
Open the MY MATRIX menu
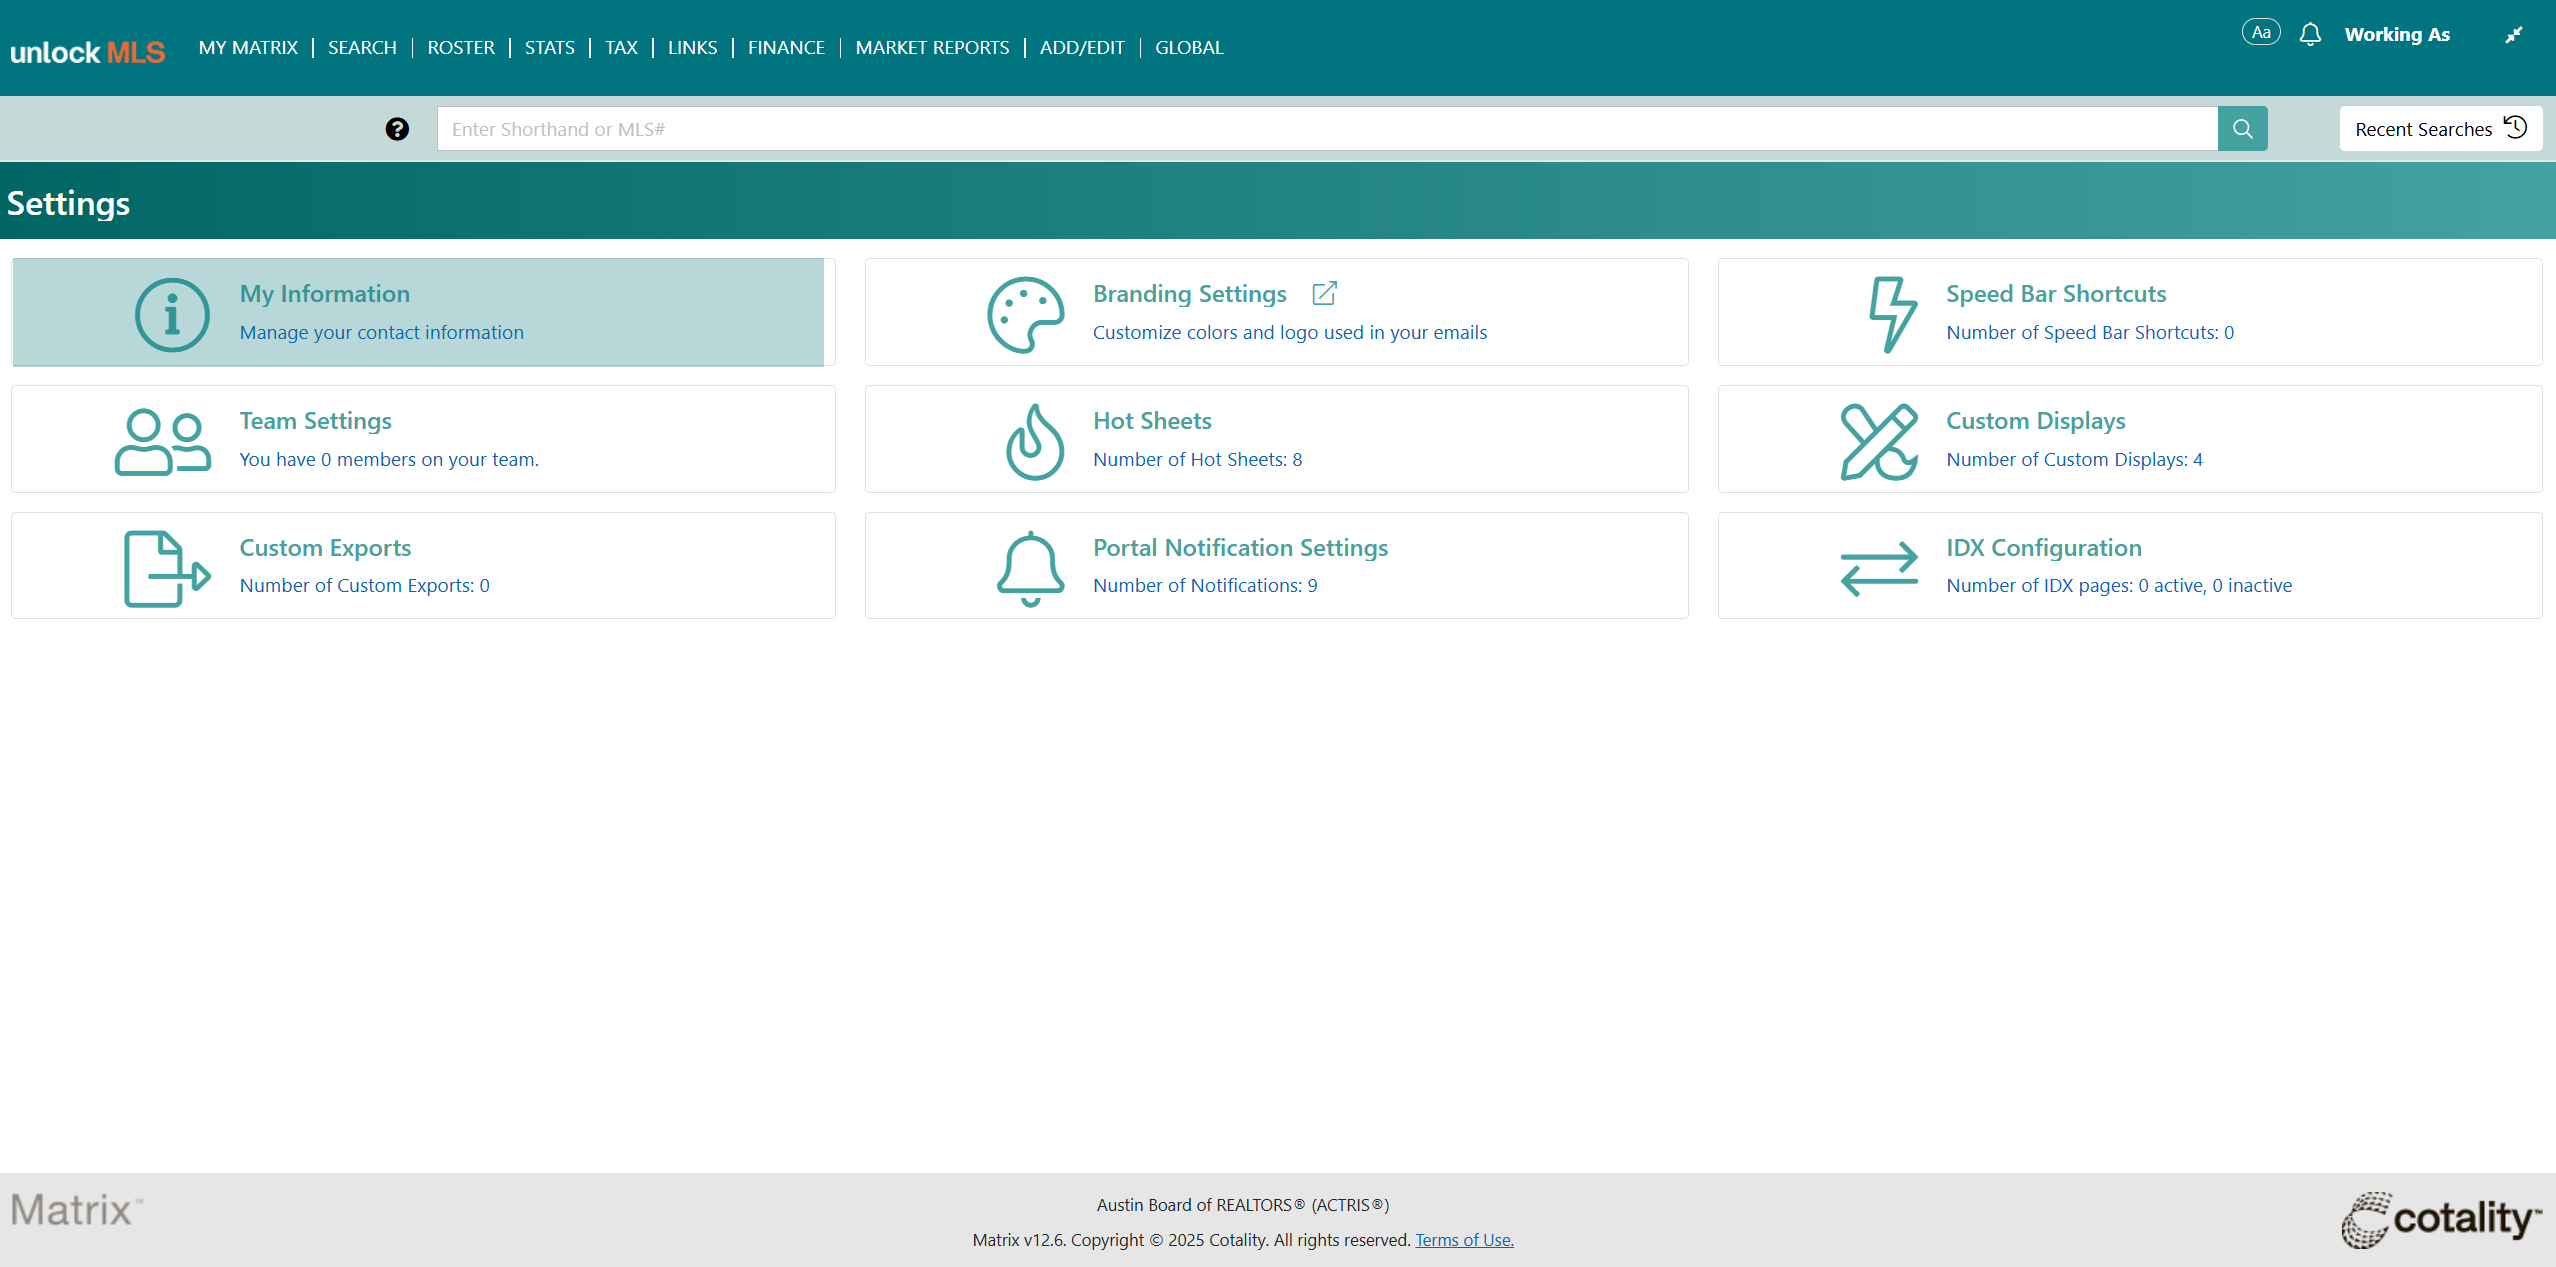tap(248, 47)
